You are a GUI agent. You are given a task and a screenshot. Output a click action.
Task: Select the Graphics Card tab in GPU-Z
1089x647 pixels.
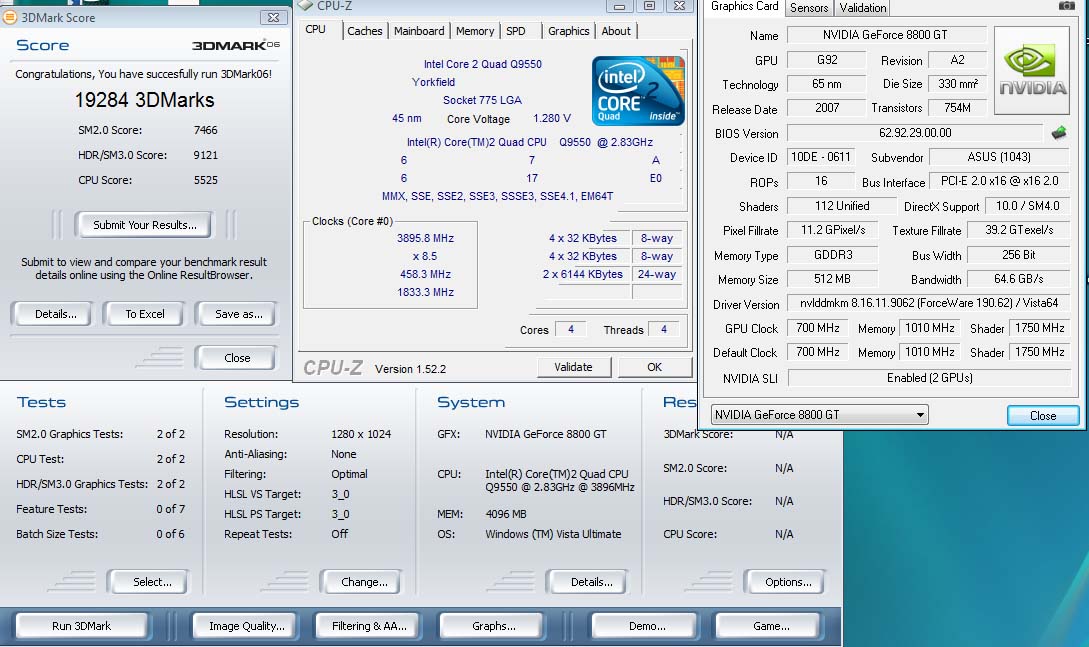tap(745, 6)
